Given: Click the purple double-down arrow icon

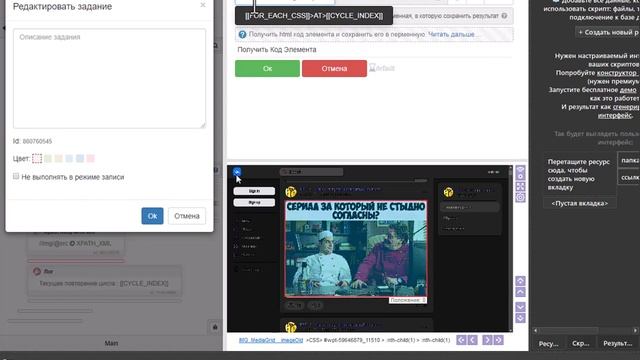Looking at the screenshot, I should [x=520, y=318].
